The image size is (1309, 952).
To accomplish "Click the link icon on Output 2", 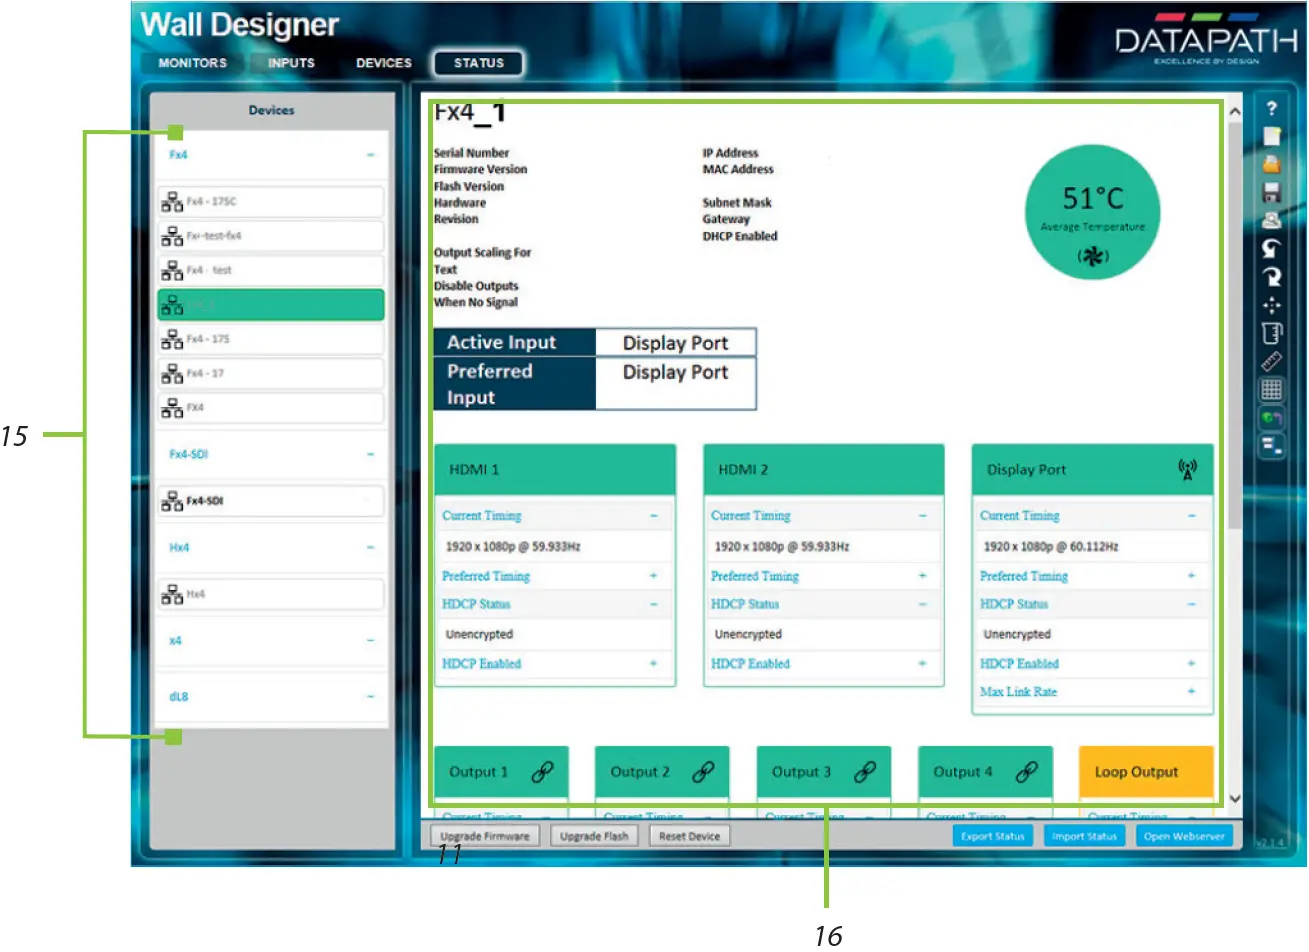I will coord(704,772).
